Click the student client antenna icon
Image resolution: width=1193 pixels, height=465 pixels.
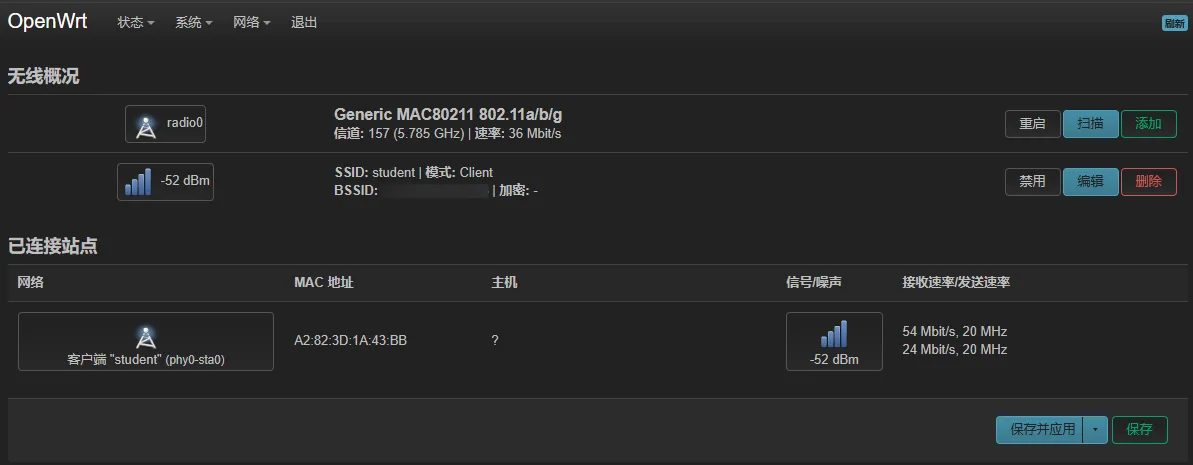(x=145, y=336)
